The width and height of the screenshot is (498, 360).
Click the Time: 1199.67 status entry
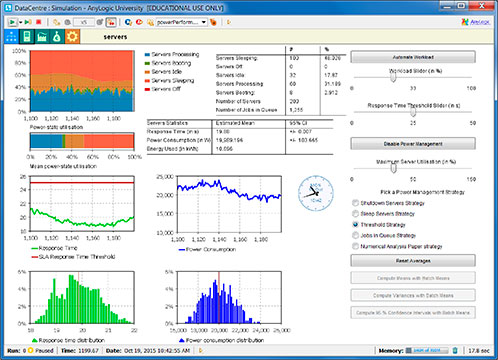pyautogui.click(x=80, y=351)
